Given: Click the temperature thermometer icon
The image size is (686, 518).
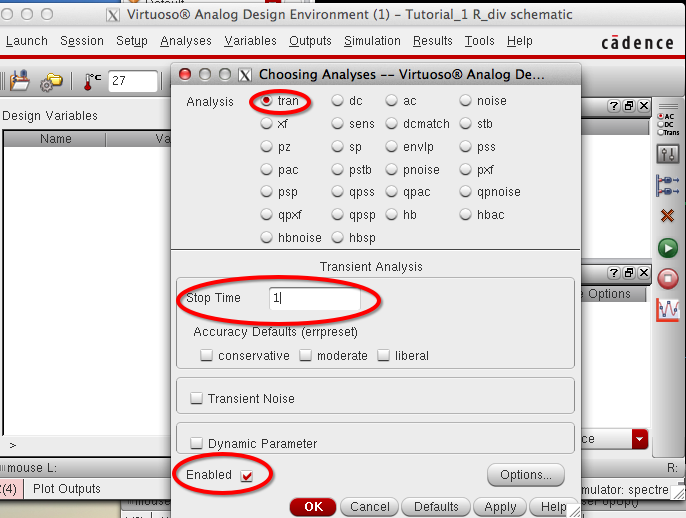Looking at the screenshot, I should point(91,81).
